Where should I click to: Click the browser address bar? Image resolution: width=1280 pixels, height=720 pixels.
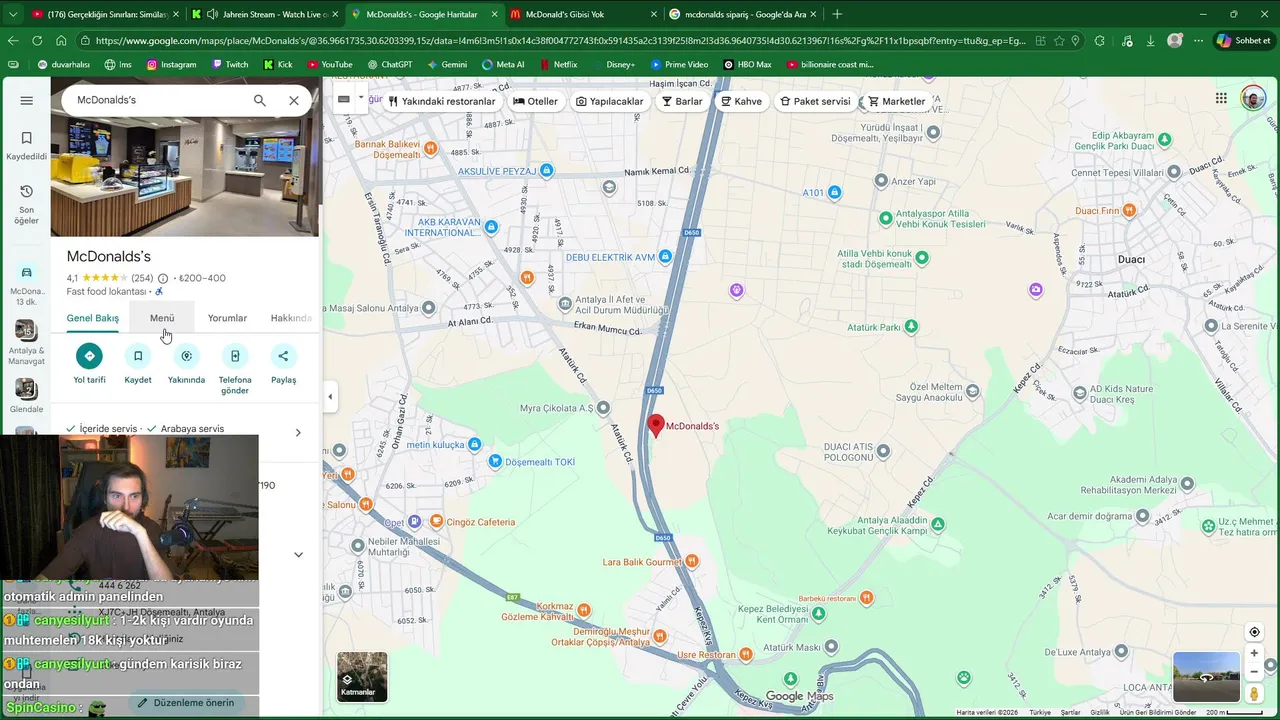[560, 41]
